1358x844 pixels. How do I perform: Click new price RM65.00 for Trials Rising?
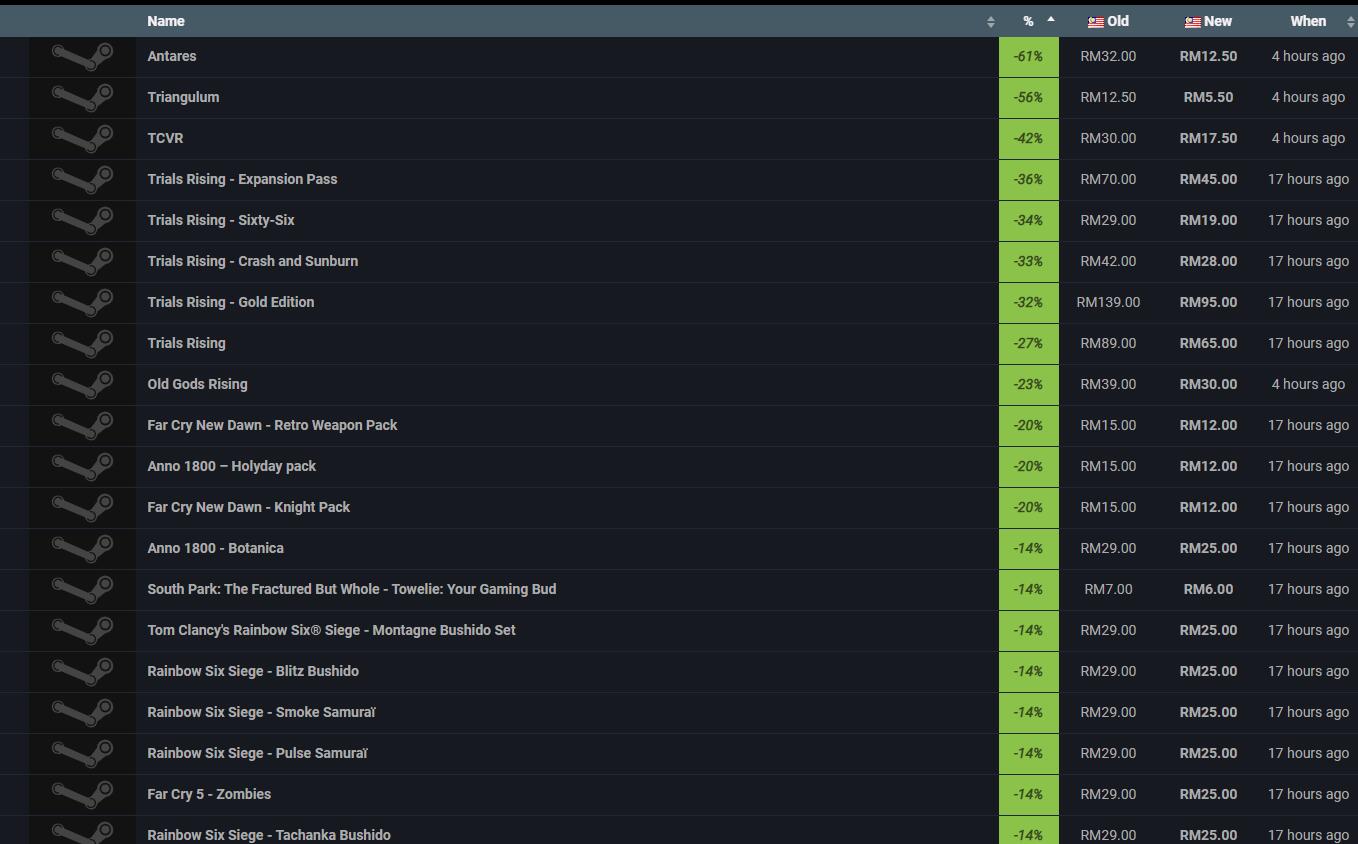click(1208, 343)
